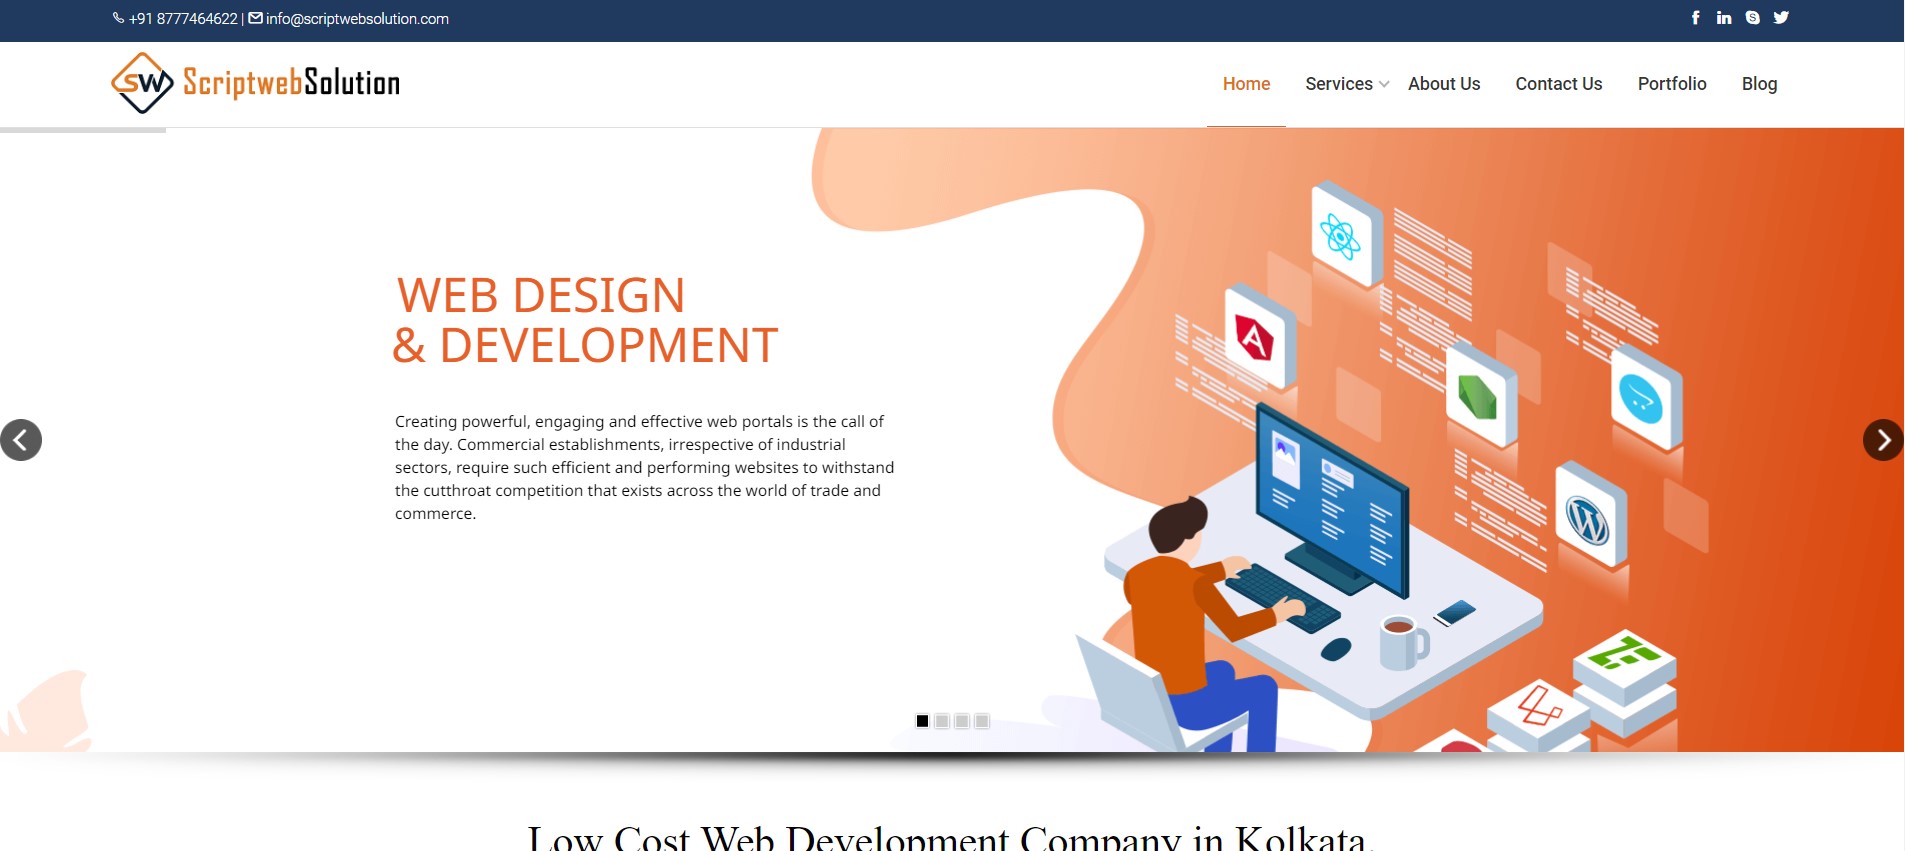Select the third slider pagination dot
This screenshot has height=851, width=1905.
(x=962, y=721)
